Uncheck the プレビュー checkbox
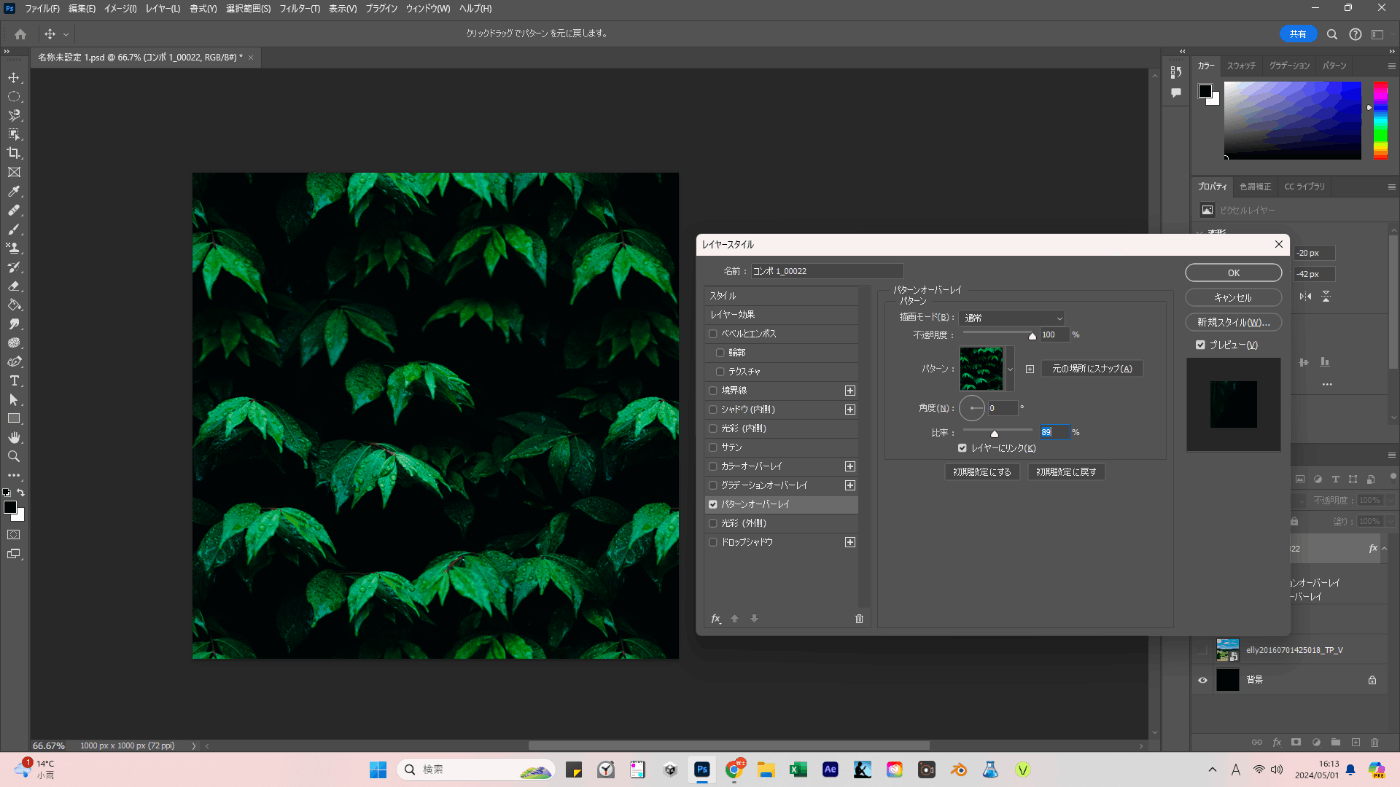This screenshot has width=1400, height=787. pyautogui.click(x=1200, y=345)
